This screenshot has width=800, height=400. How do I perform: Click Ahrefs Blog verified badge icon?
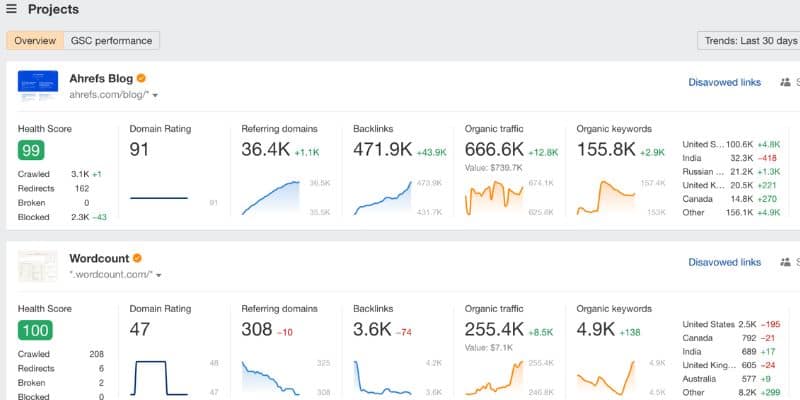click(142, 78)
